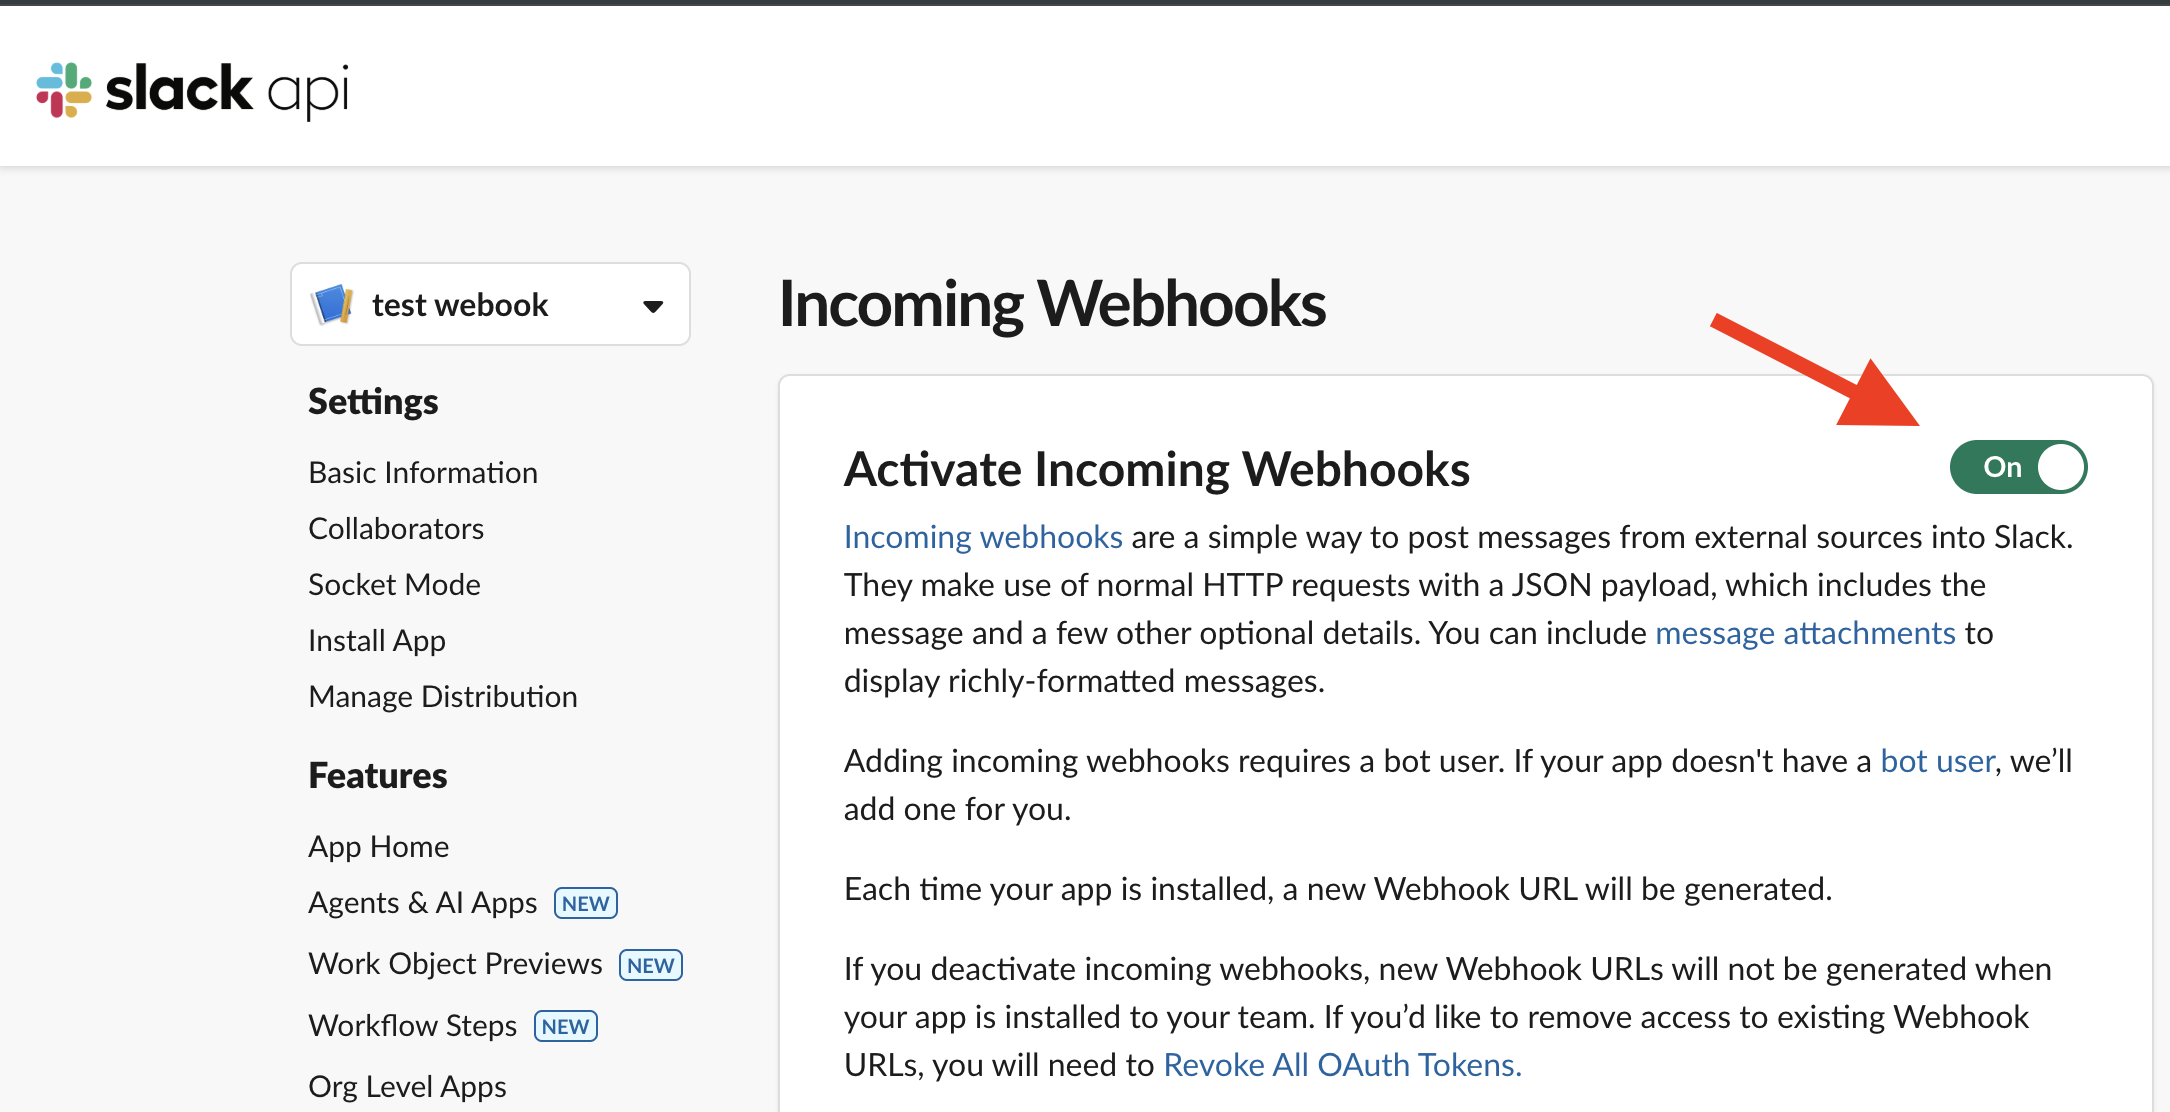Screen dimensions: 2170x1112
Task: Select Socket Mode from Settings
Action: pos(394,584)
